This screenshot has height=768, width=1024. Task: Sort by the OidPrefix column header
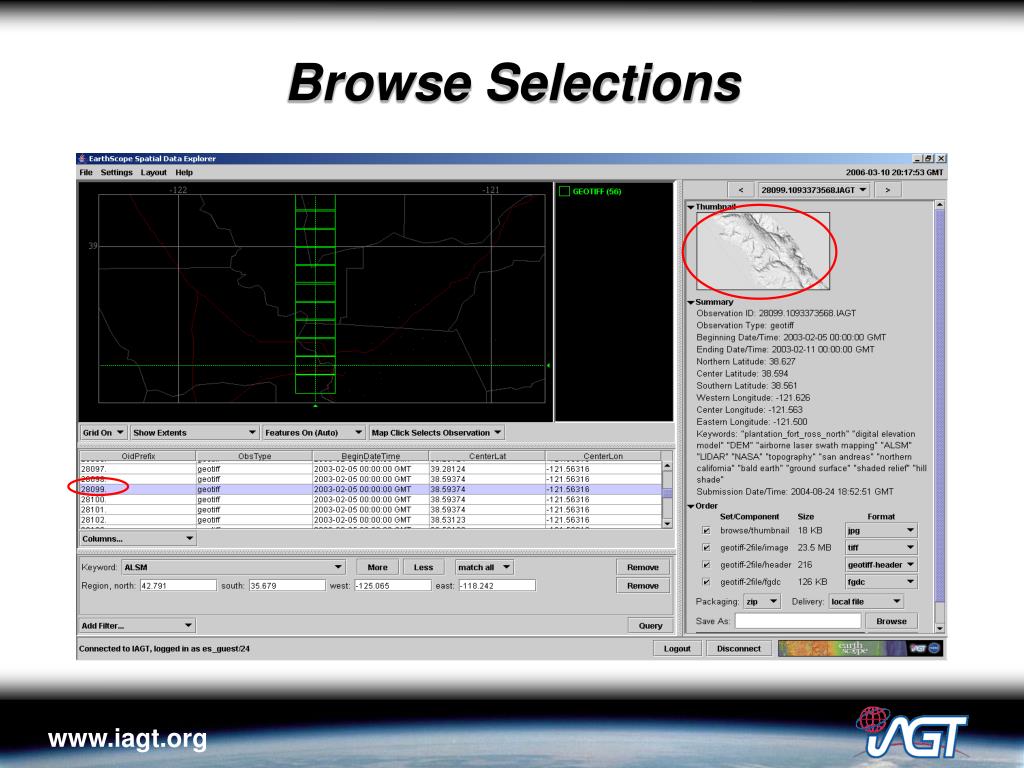[138, 456]
